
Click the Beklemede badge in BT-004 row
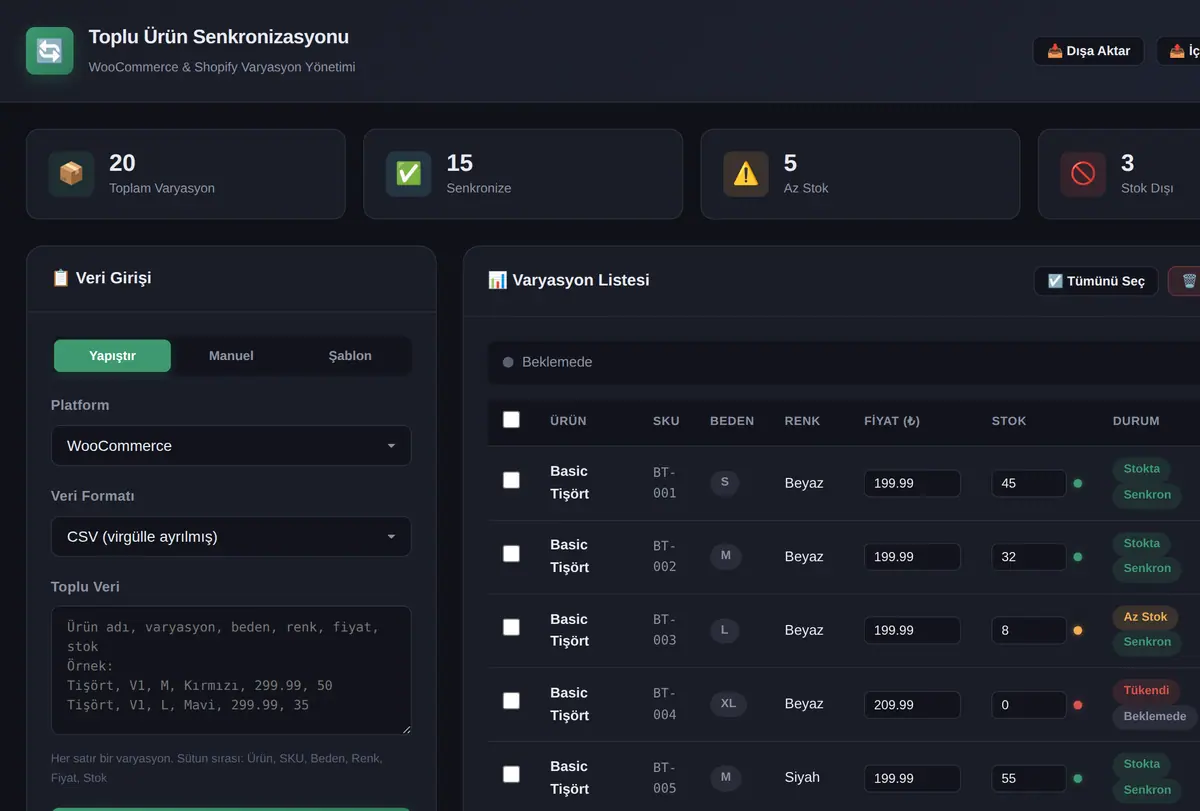click(x=1155, y=716)
